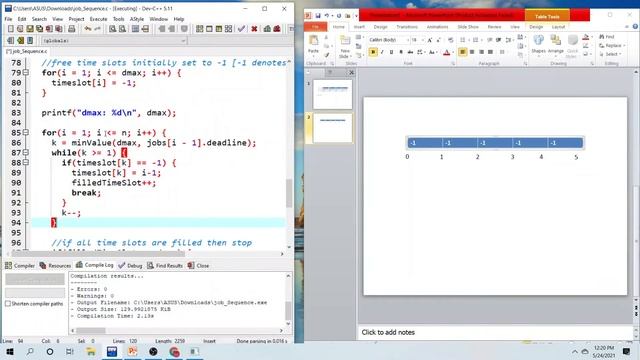
Task: Open font size dropdown in PowerPoint
Action: tap(422, 40)
